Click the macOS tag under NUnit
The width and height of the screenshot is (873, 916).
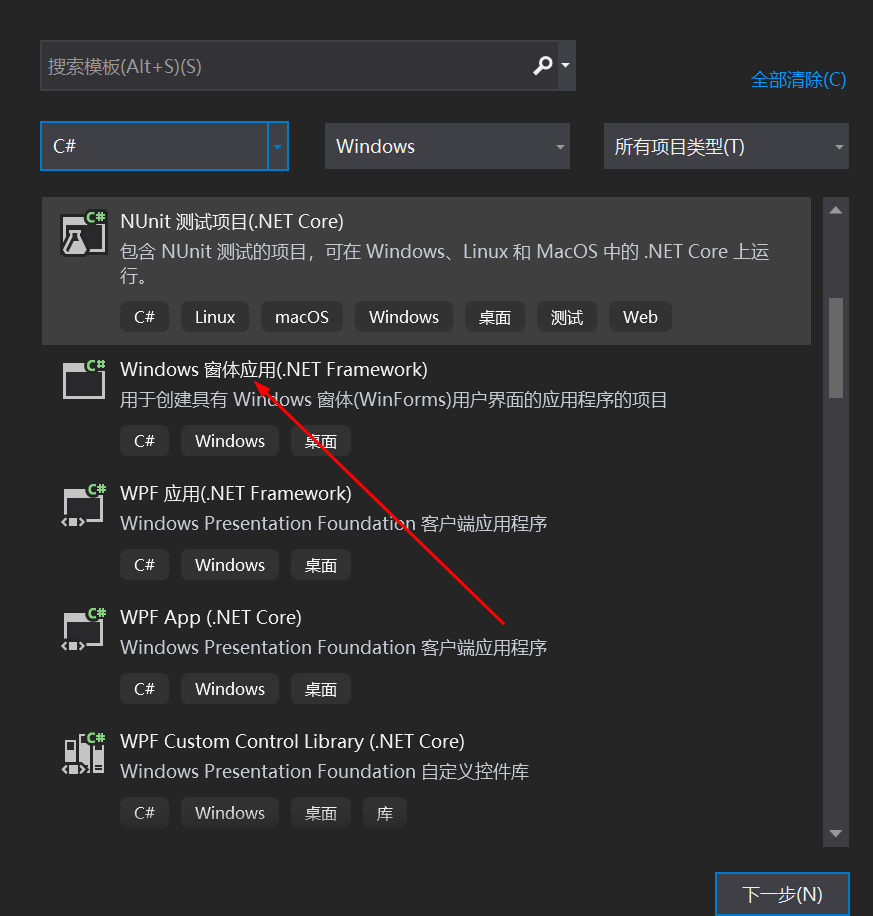pos(302,317)
